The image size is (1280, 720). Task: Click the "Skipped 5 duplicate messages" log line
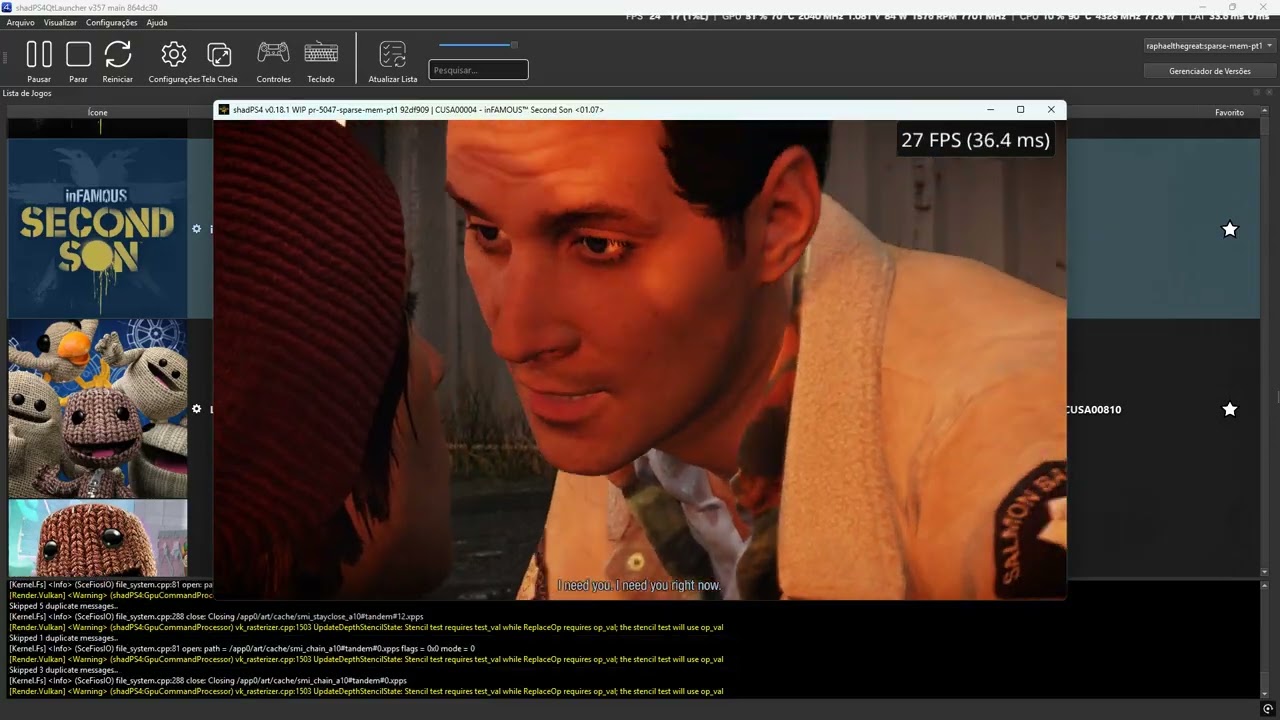(x=63, y=606)
